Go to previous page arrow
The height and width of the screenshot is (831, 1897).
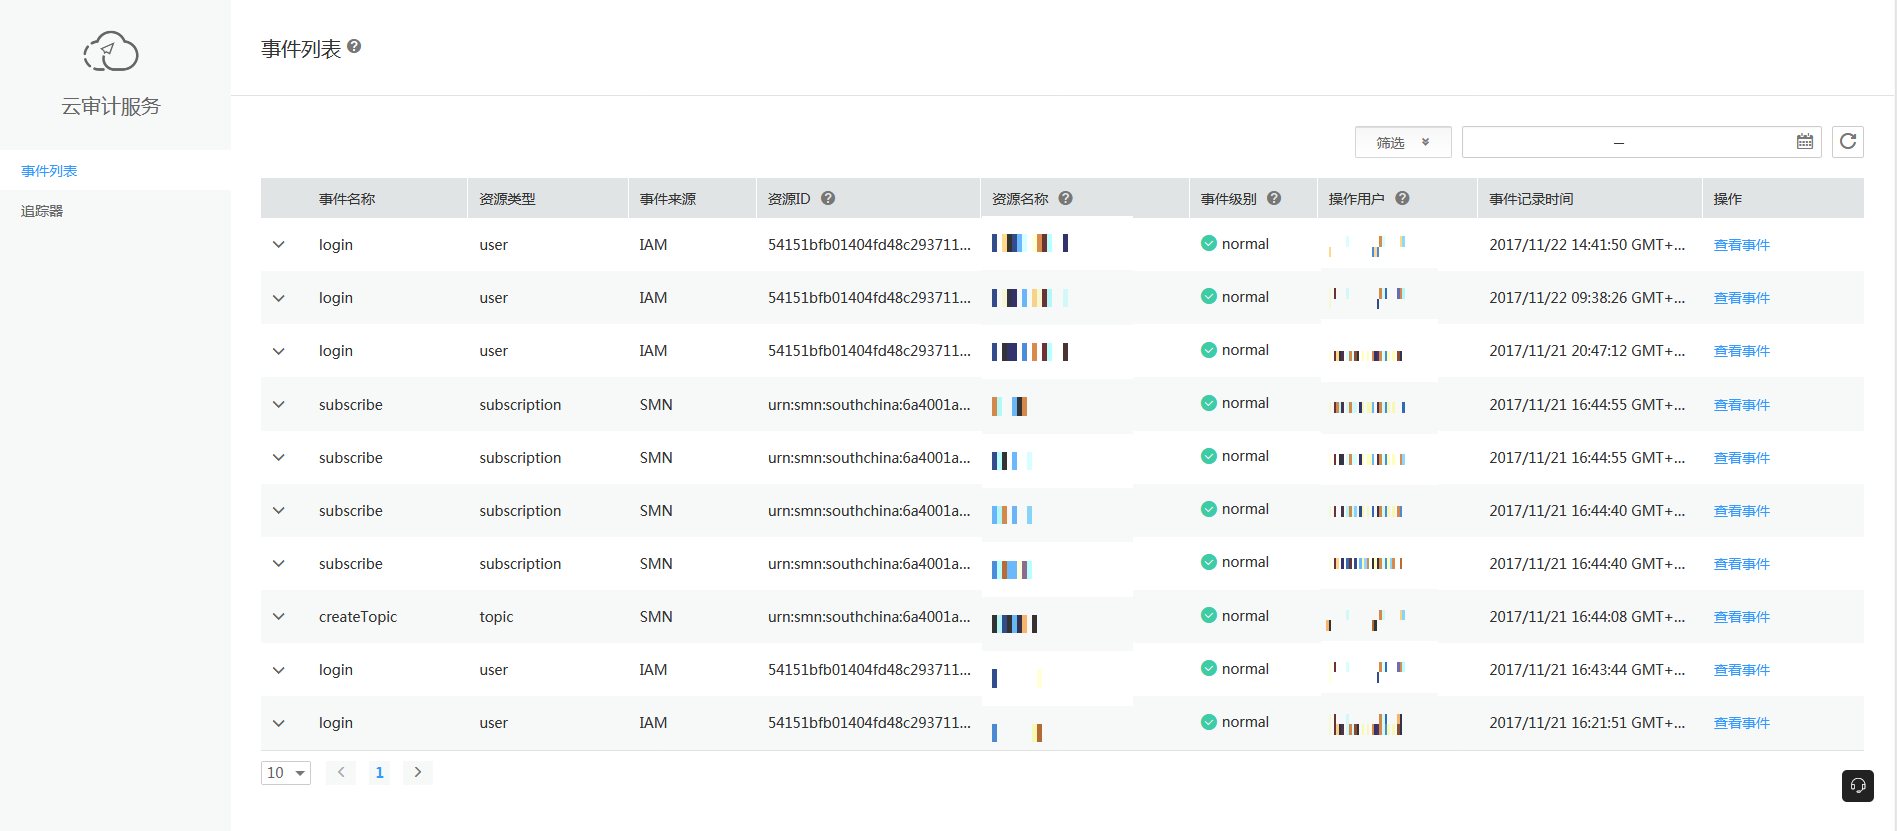coord(341,772)
